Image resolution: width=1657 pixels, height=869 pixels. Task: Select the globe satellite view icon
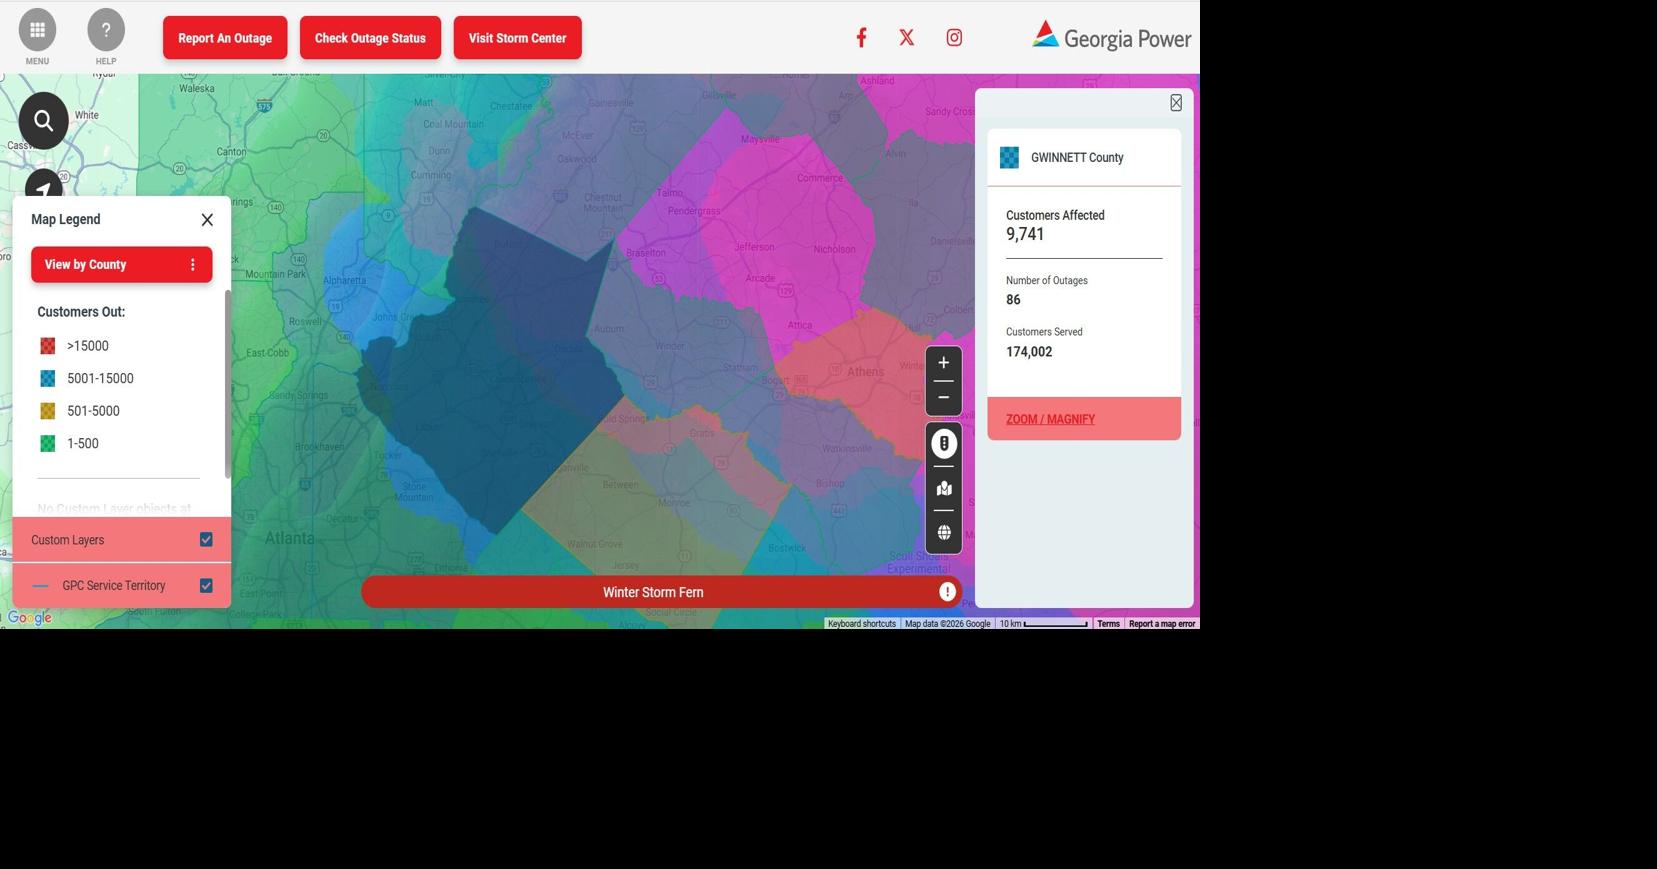[943, 533]
